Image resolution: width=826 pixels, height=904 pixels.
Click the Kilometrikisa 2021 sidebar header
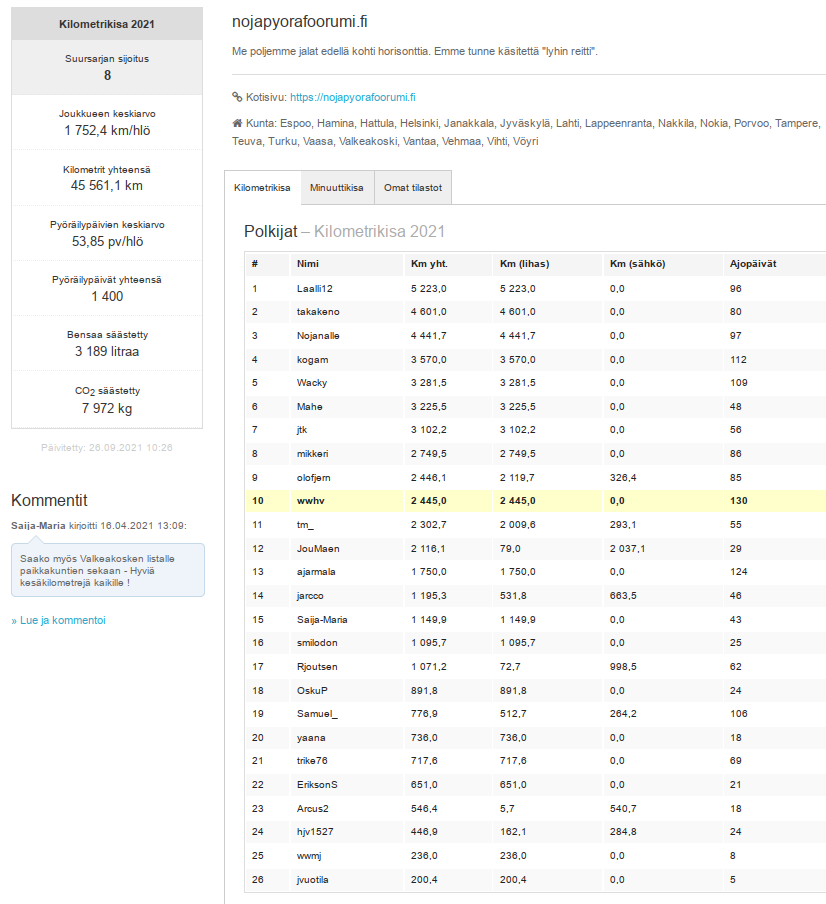[x=107, y=24]
